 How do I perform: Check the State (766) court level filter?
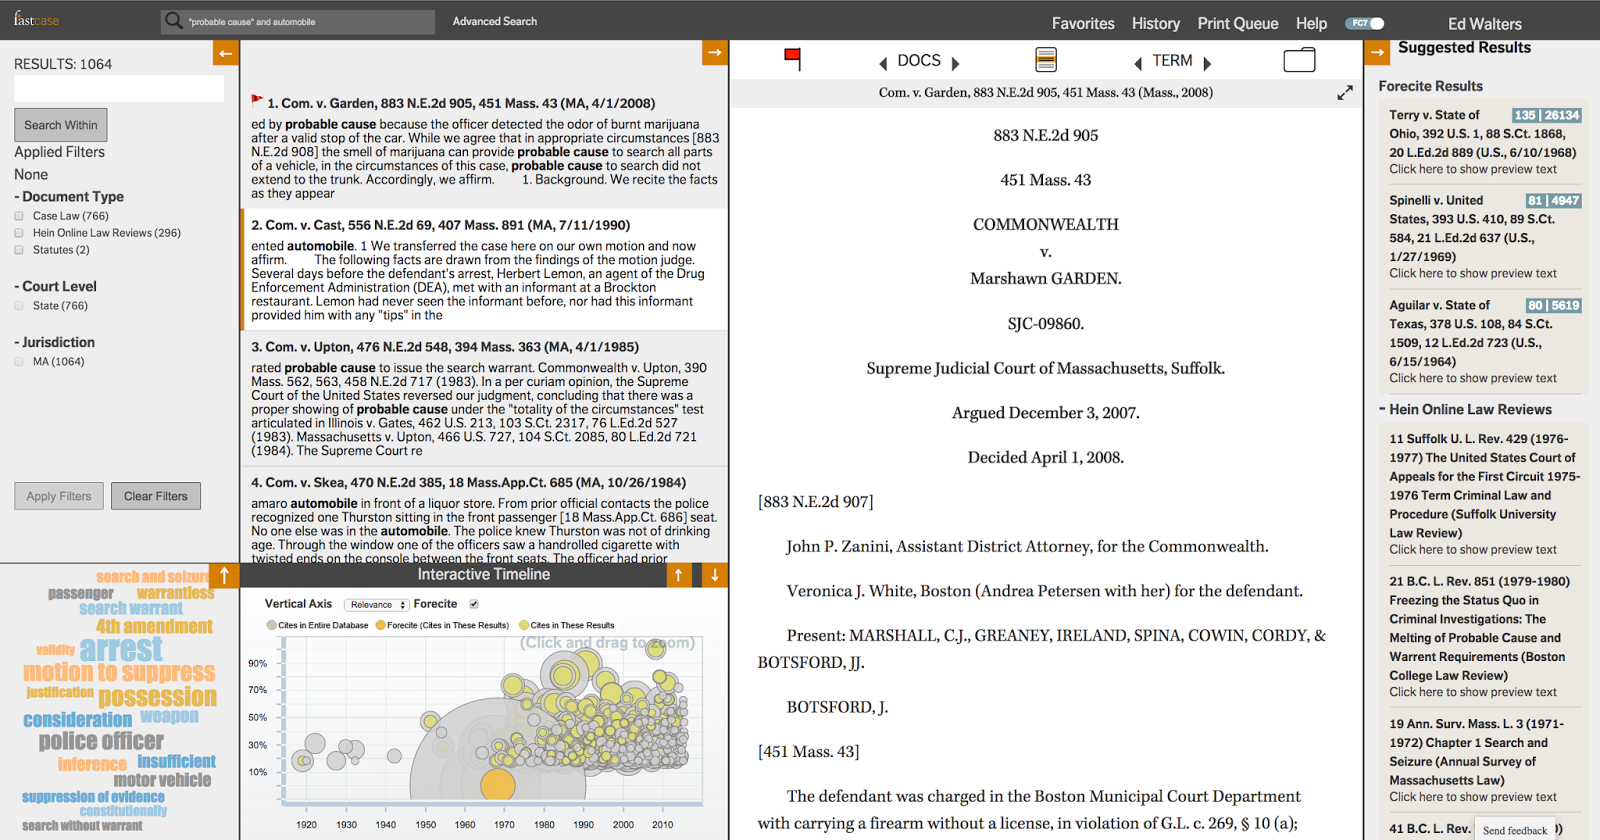[19, 306]
